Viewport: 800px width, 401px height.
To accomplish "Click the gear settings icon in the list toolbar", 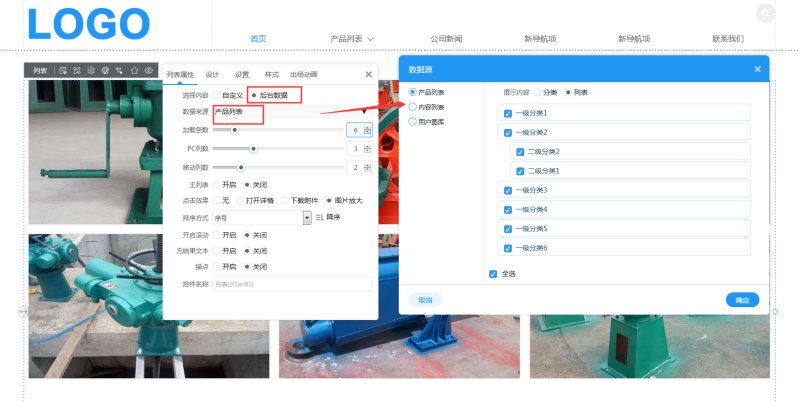I will click(91, 71).
